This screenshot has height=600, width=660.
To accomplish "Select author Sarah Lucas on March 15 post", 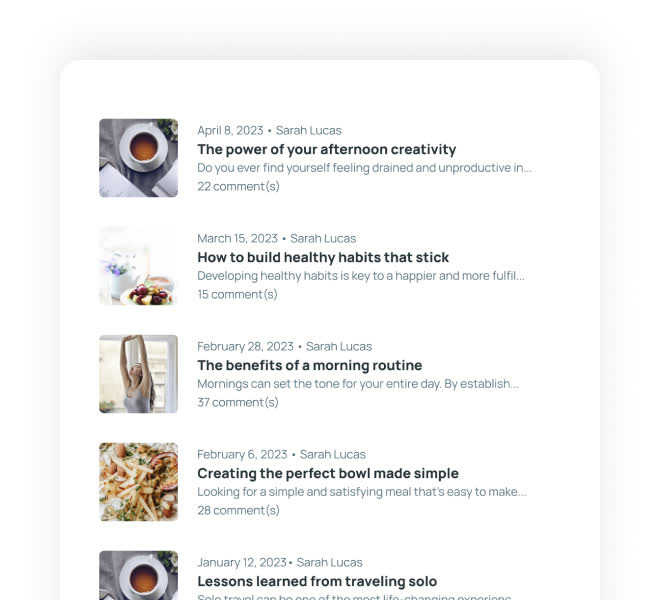I will tap(323, 238).
